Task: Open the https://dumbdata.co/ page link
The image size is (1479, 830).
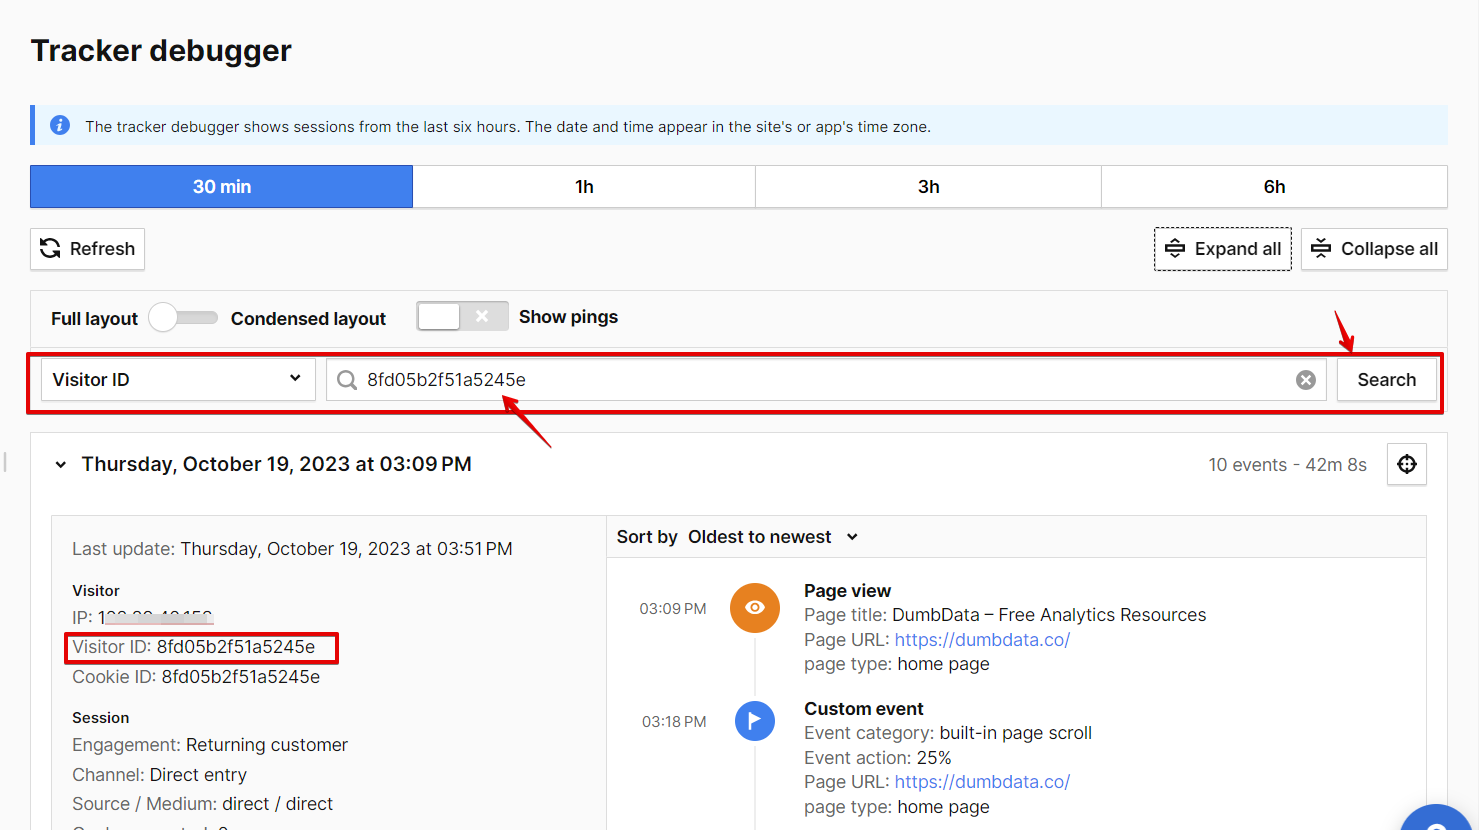Action: coord(981,639)
